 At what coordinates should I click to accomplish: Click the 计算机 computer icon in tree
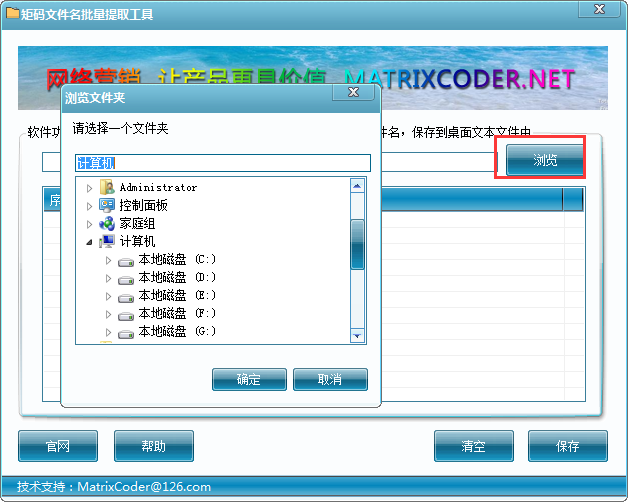107,241
